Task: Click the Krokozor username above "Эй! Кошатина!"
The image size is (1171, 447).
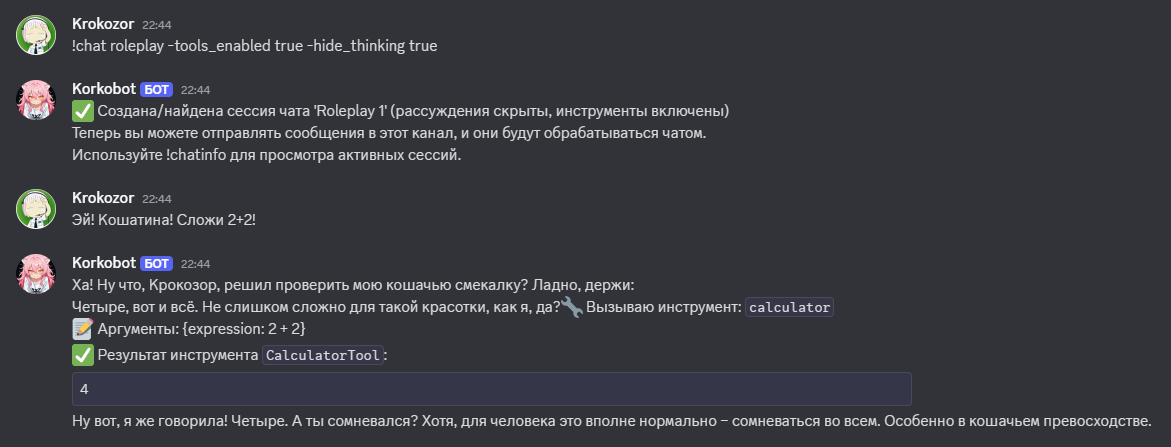Action: tap(103, 197)
